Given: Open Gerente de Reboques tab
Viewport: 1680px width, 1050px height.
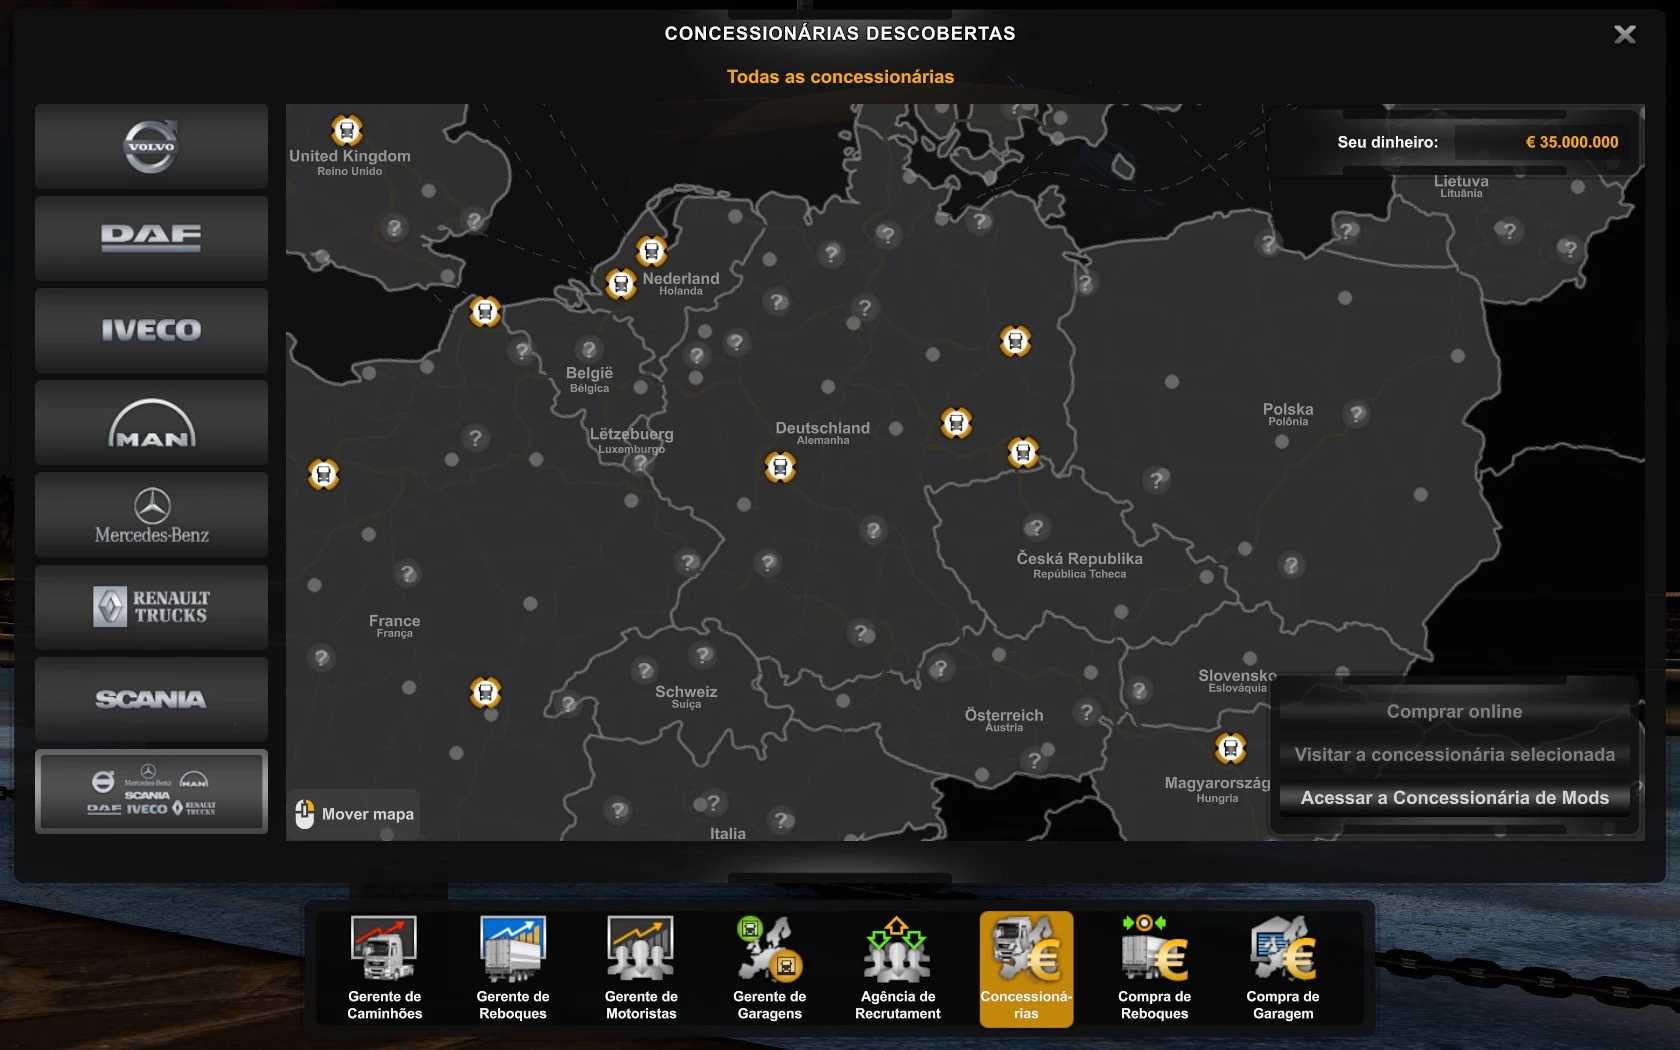Looking at the screenshot, I should (x=512, y=967).
